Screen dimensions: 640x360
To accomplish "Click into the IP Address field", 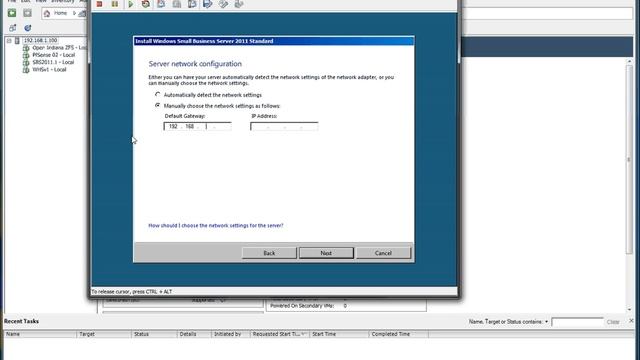I will (x=284, y=127).
